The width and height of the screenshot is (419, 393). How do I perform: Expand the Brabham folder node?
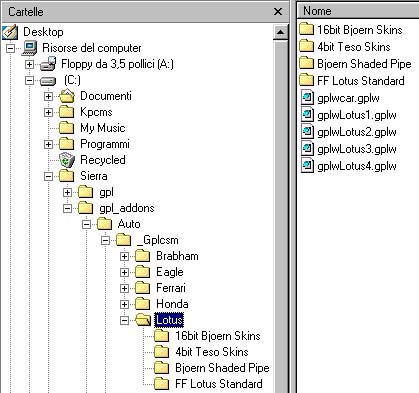pos(124,256)
